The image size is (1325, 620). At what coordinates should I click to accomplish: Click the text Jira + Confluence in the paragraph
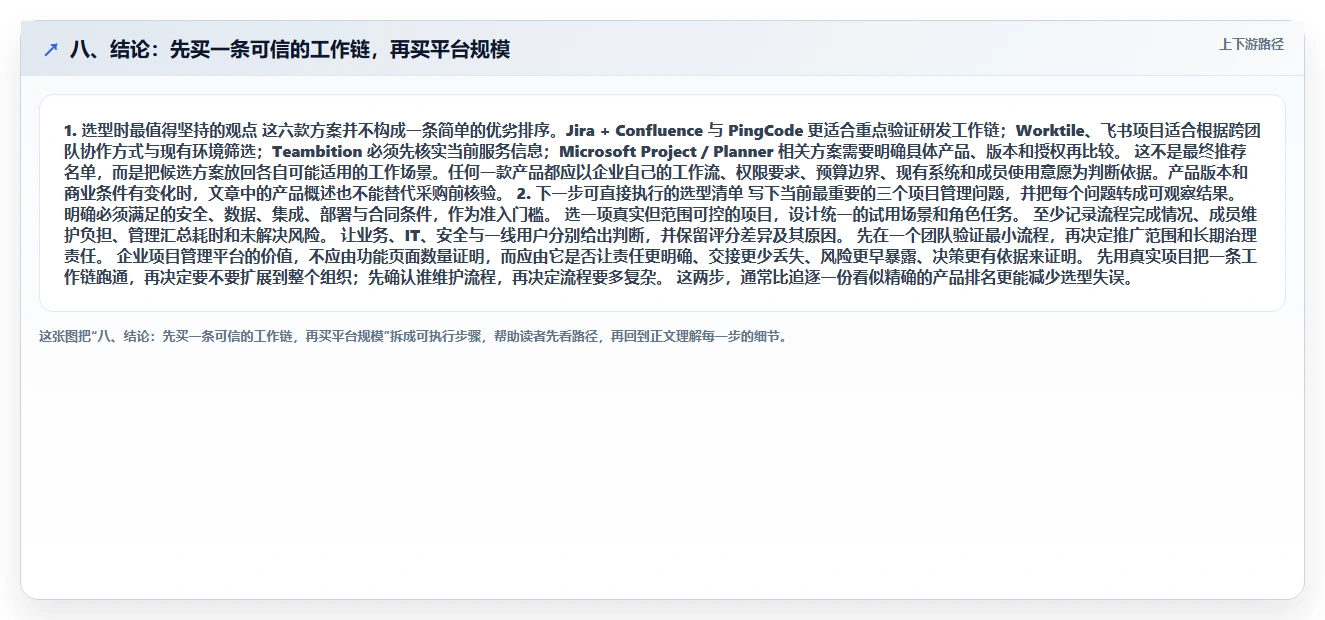pyautogui.click(x=634, y=131)
